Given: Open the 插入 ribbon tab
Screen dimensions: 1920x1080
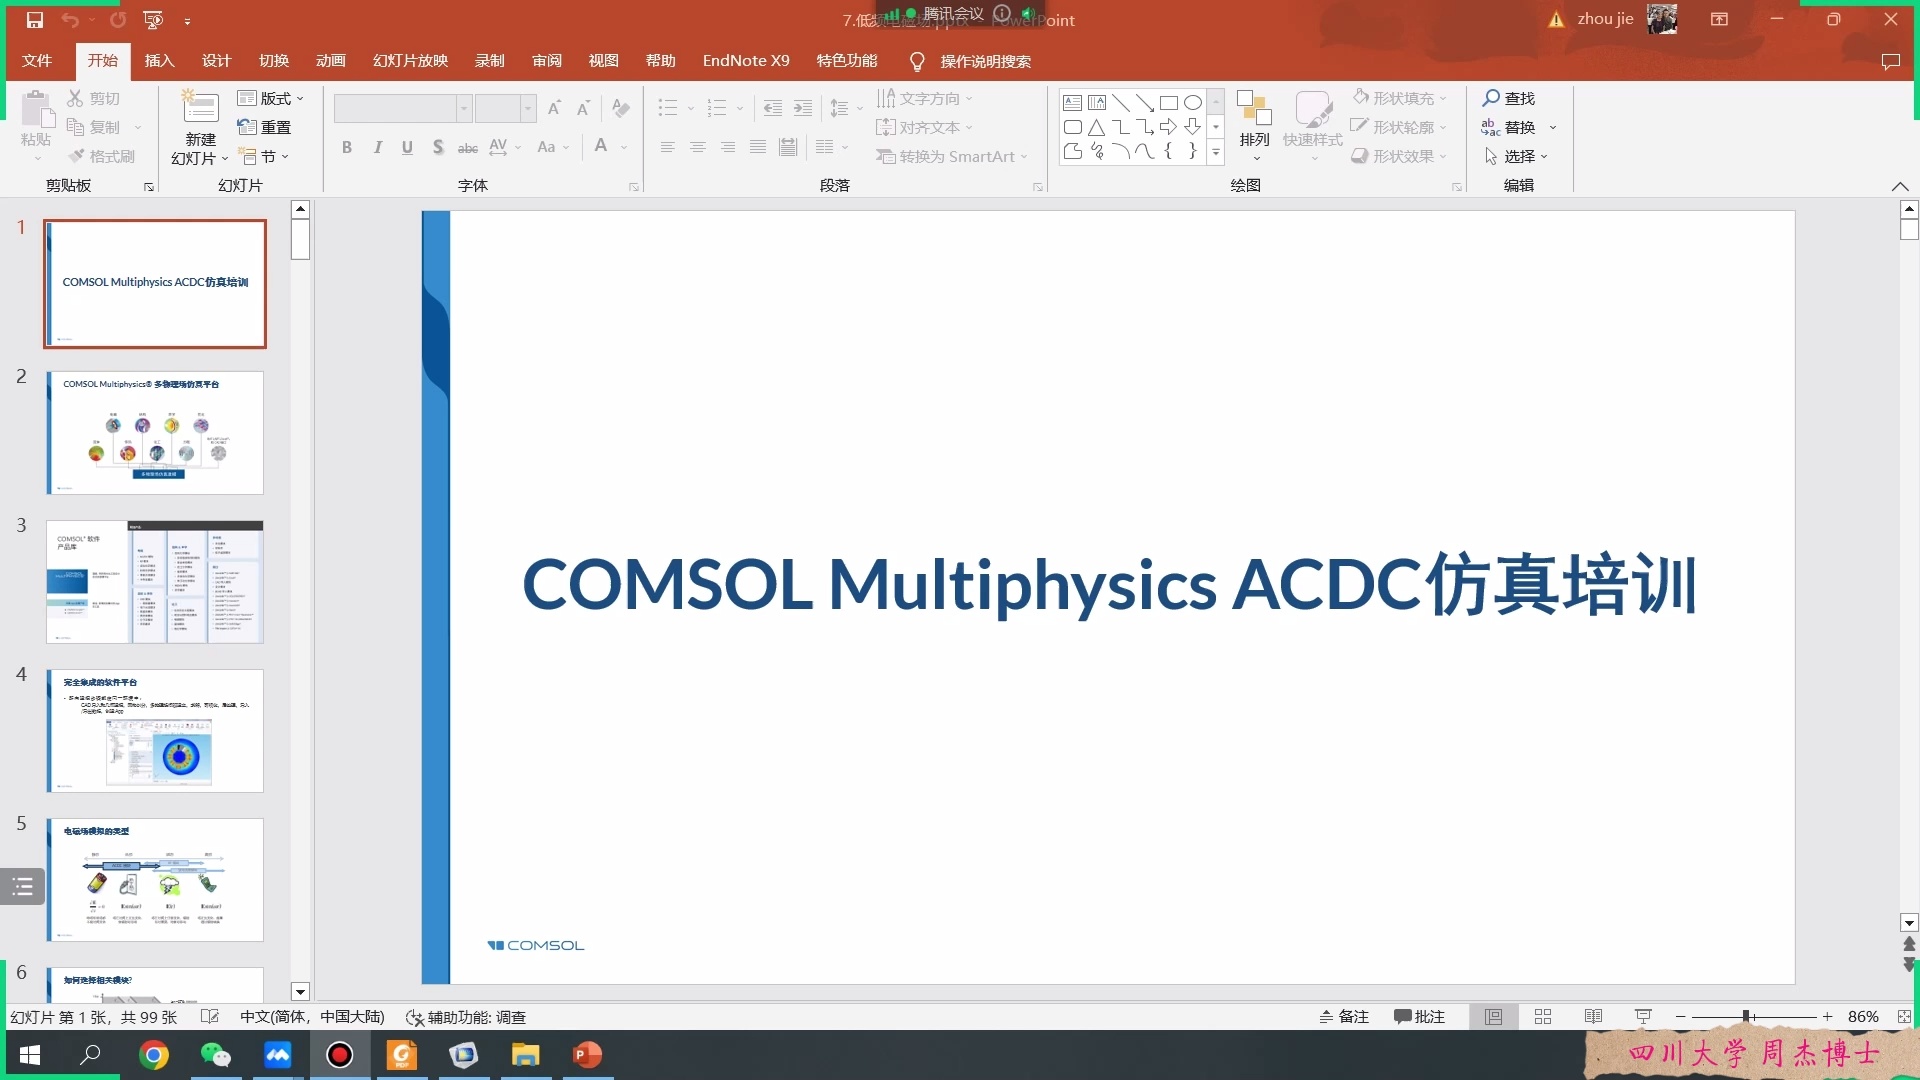Looking at the screenshot, I should 158,60.
